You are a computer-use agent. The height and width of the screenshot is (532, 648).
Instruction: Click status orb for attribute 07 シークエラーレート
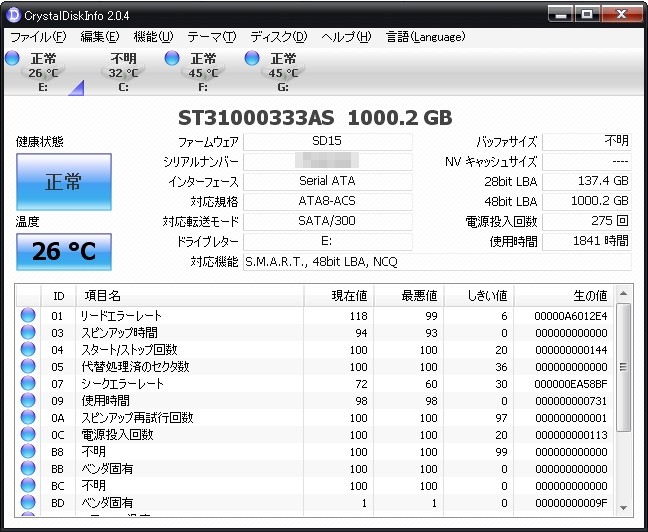(28, 384)
